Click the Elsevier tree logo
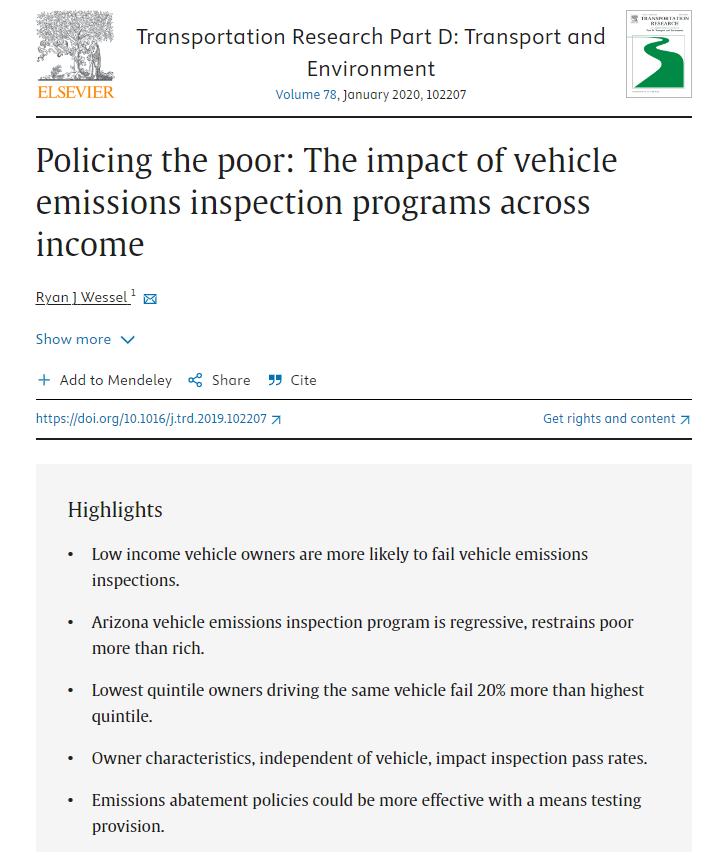The image size is (718, 852). [75, 46]
